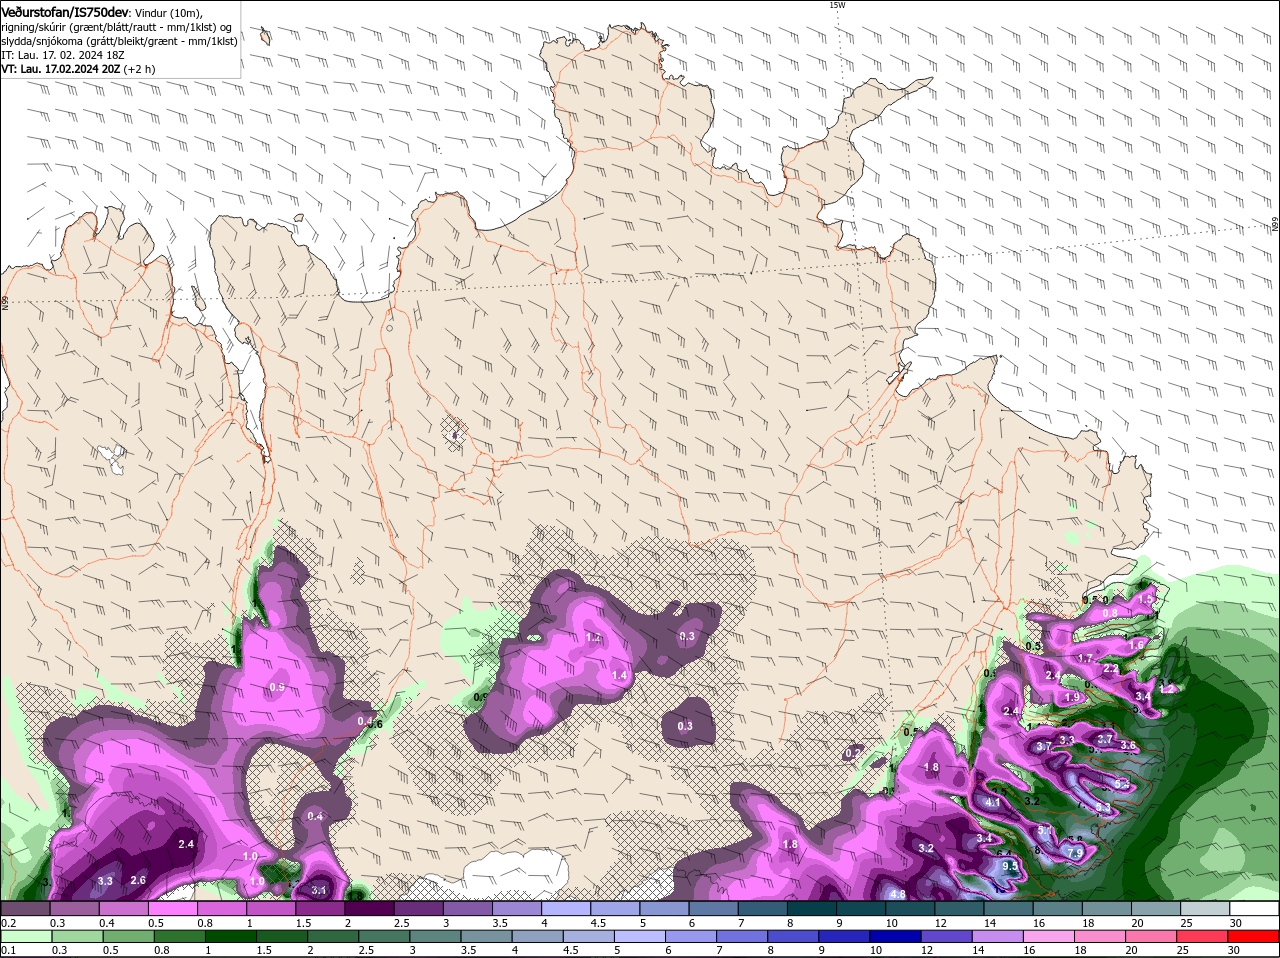Click the 1.9 value on map

coord(1073,697)
